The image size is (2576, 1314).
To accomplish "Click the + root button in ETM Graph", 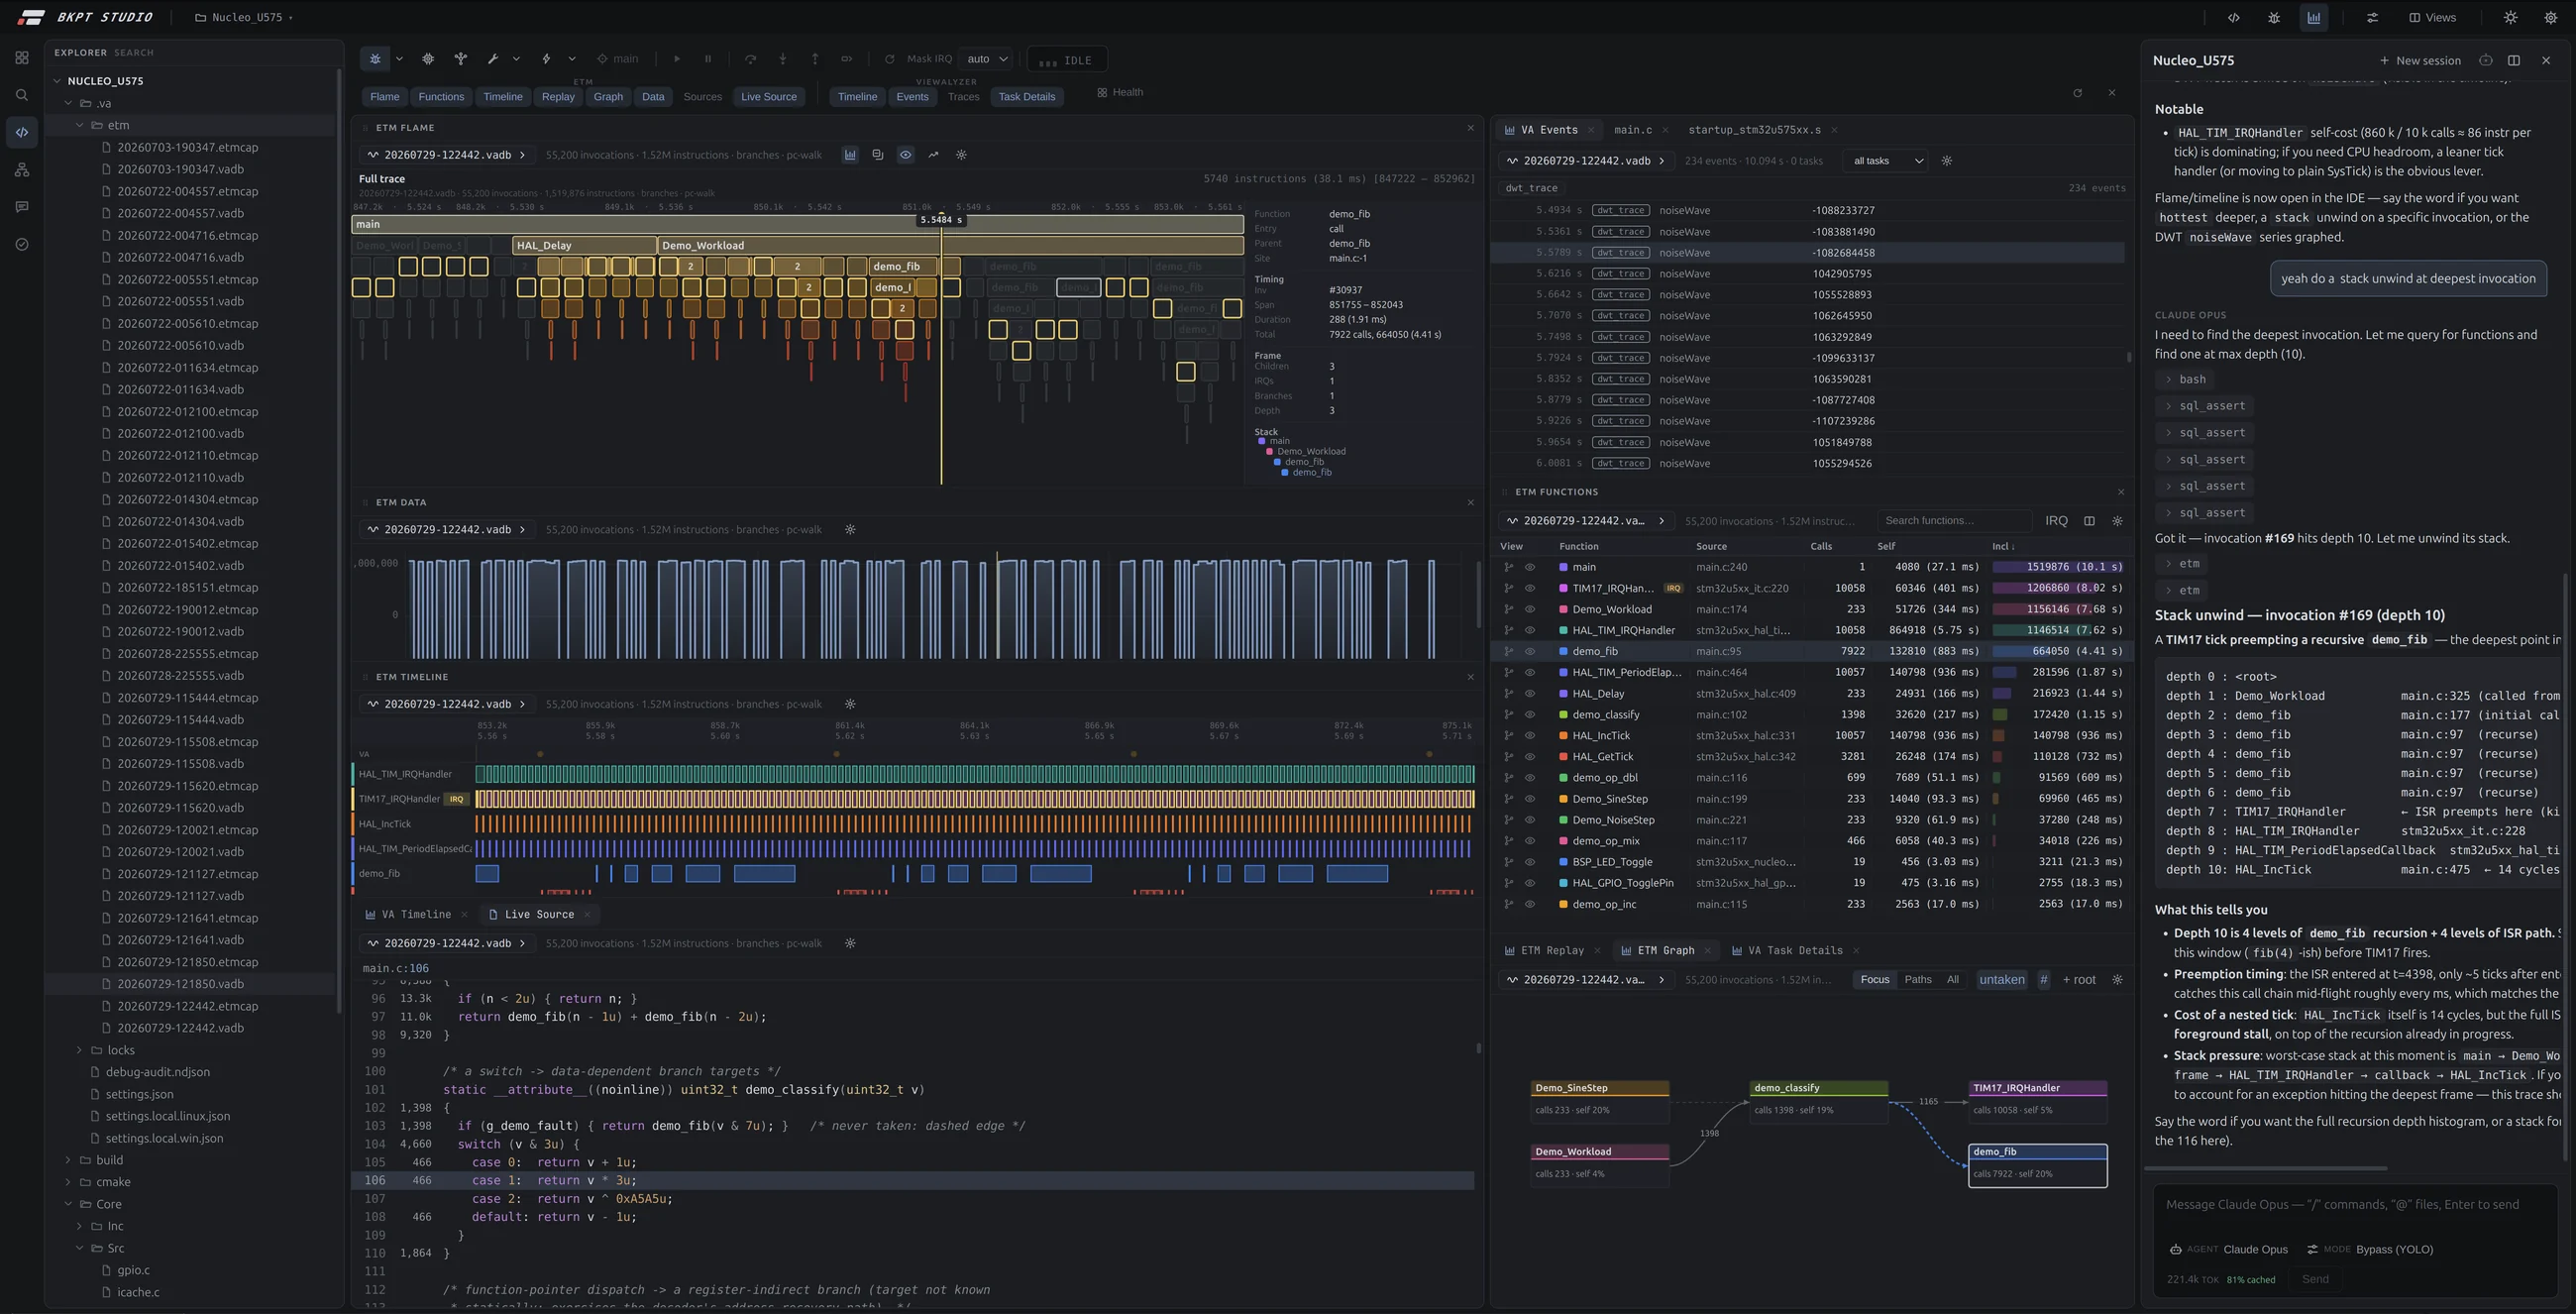I will pyautogui.click(x=2078, y=980).
